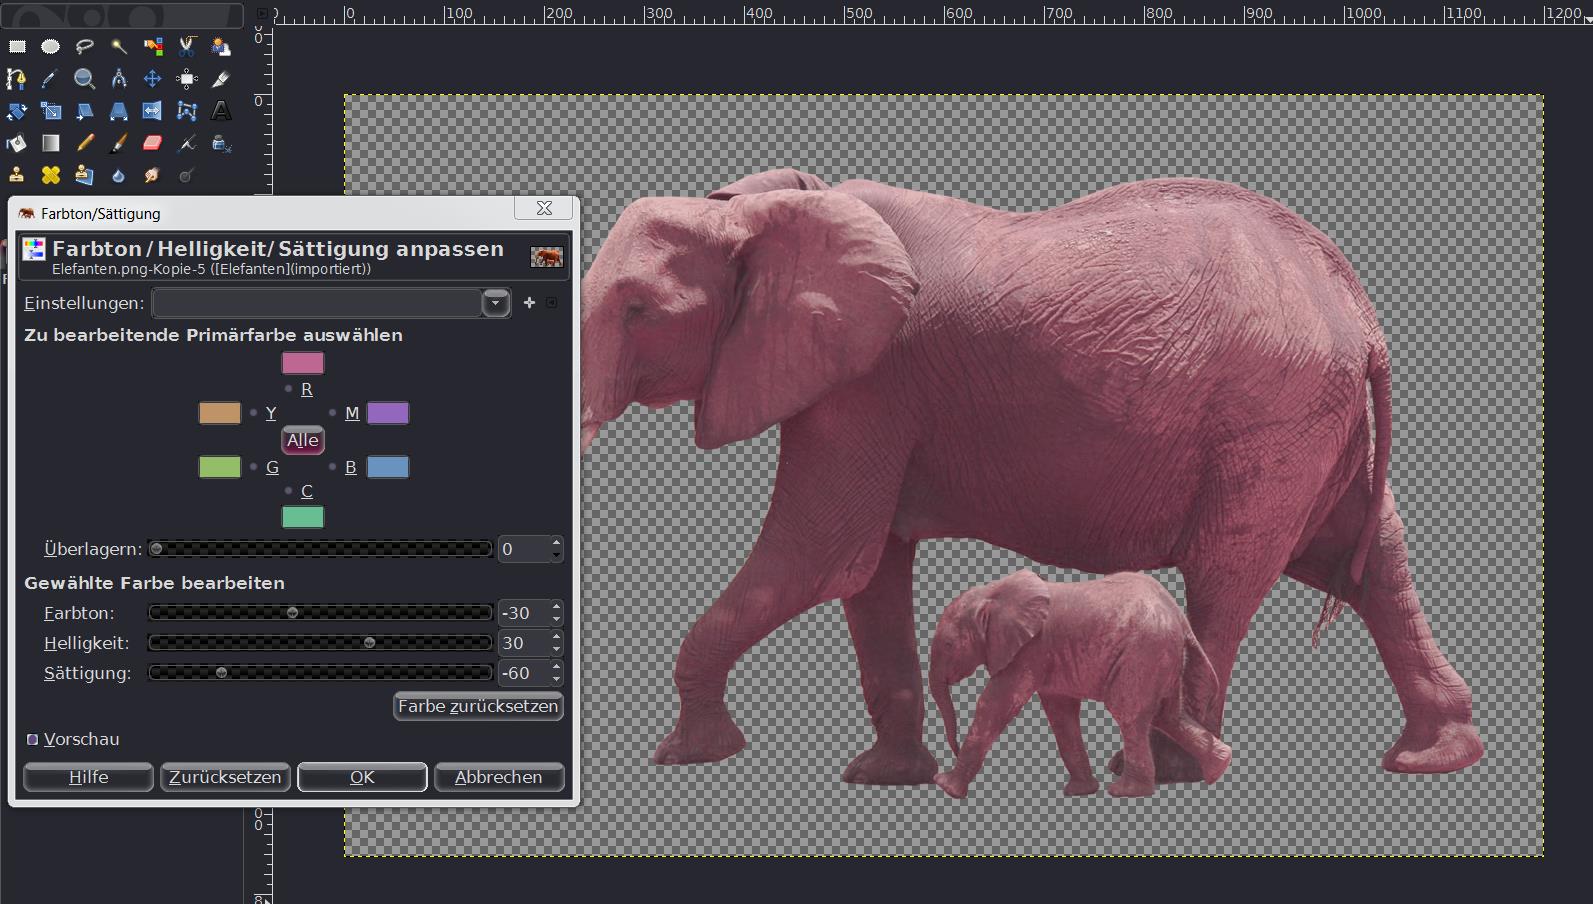Select the Heal tool bandage icon
The width and height of the screenshot is (1593, 904).
[50, 175]
